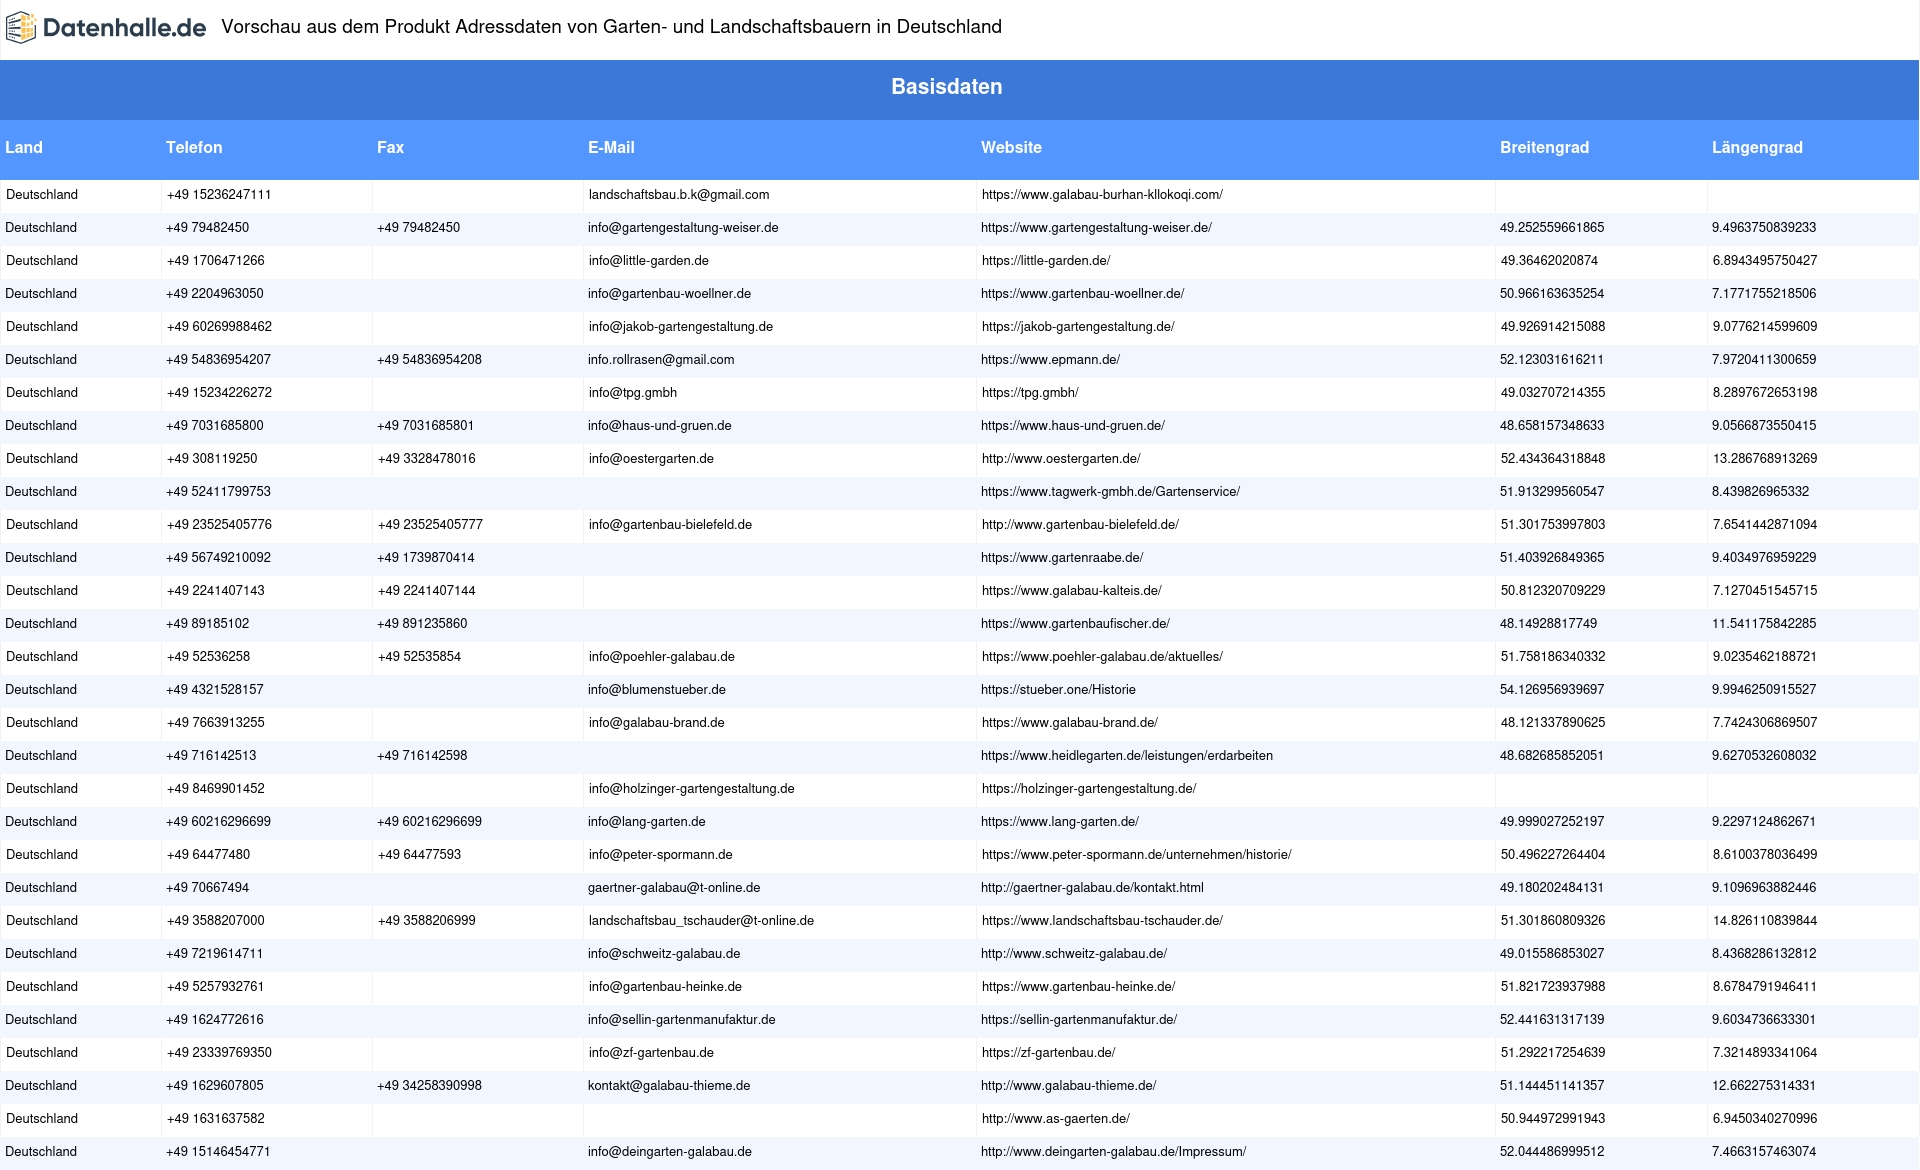Click phone number +49 60269988462
Screen dimensions: 1920x1170
(x=219, y=327)
